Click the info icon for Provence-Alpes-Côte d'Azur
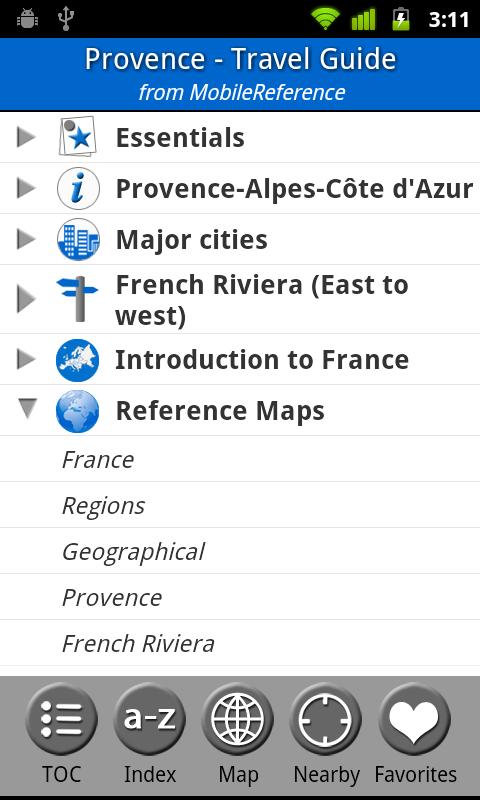This screenshot has width=480, height=800. click(78, 188)
